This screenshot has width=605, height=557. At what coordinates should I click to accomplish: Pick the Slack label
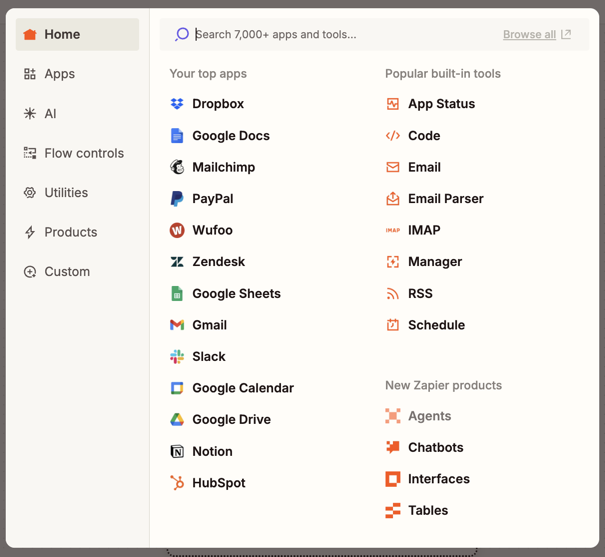(209, 356)
